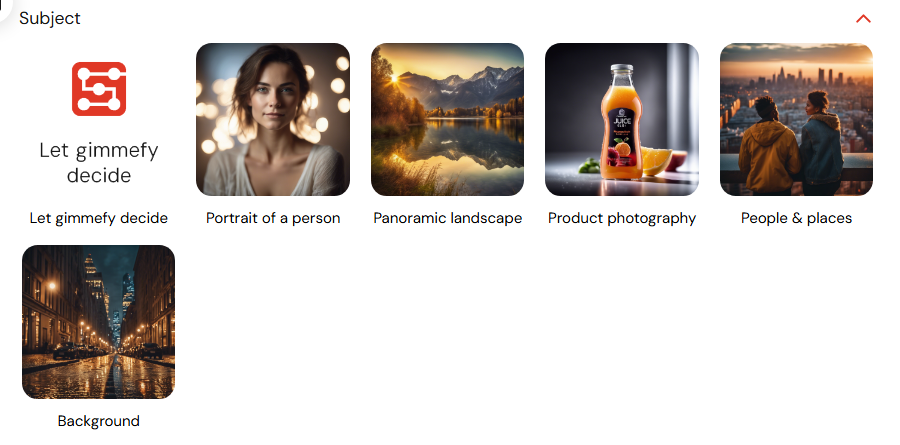
Task: Collapse the Subject section with the red chevron
Action: (x=863, y=19)
